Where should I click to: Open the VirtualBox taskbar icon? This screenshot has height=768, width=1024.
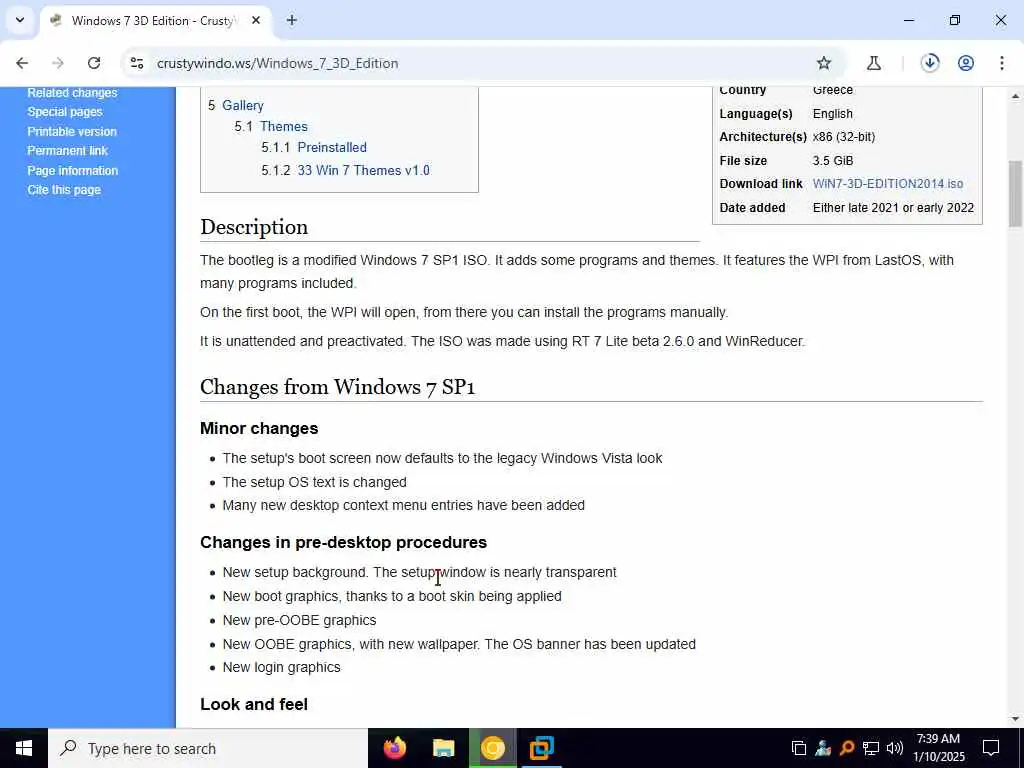click(x=541, y=748)
